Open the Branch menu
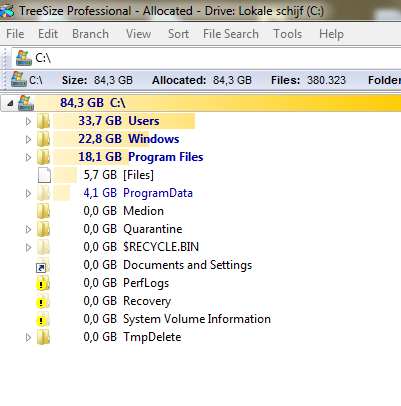Image resolution: width=401 pixels, height=406 pixels. 90,34
